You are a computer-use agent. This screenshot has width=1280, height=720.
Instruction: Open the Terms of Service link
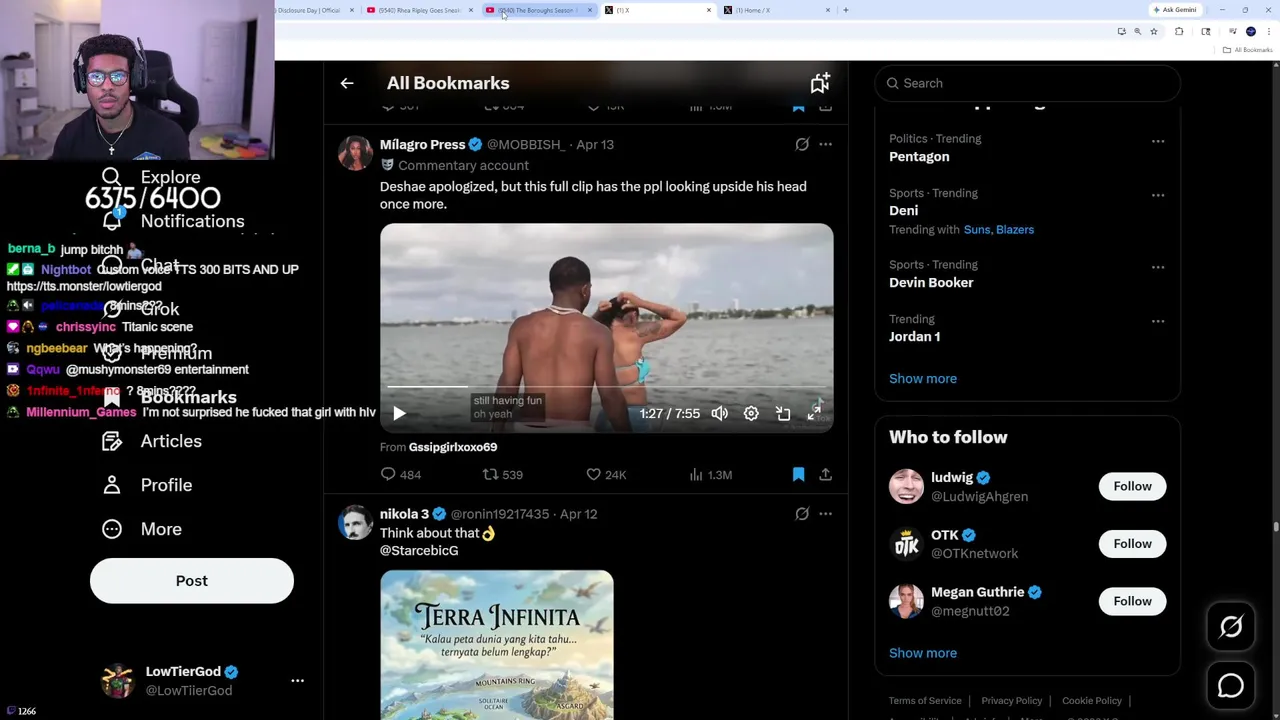pos(925,701)
